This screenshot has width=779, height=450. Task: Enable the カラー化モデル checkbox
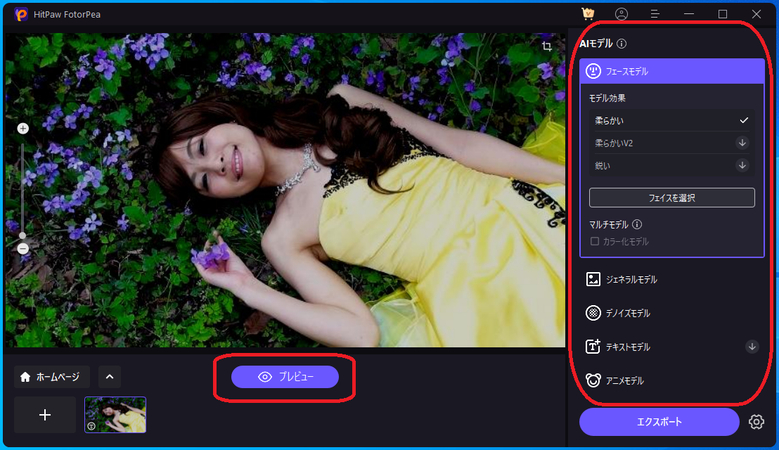[x=595, y=241]
